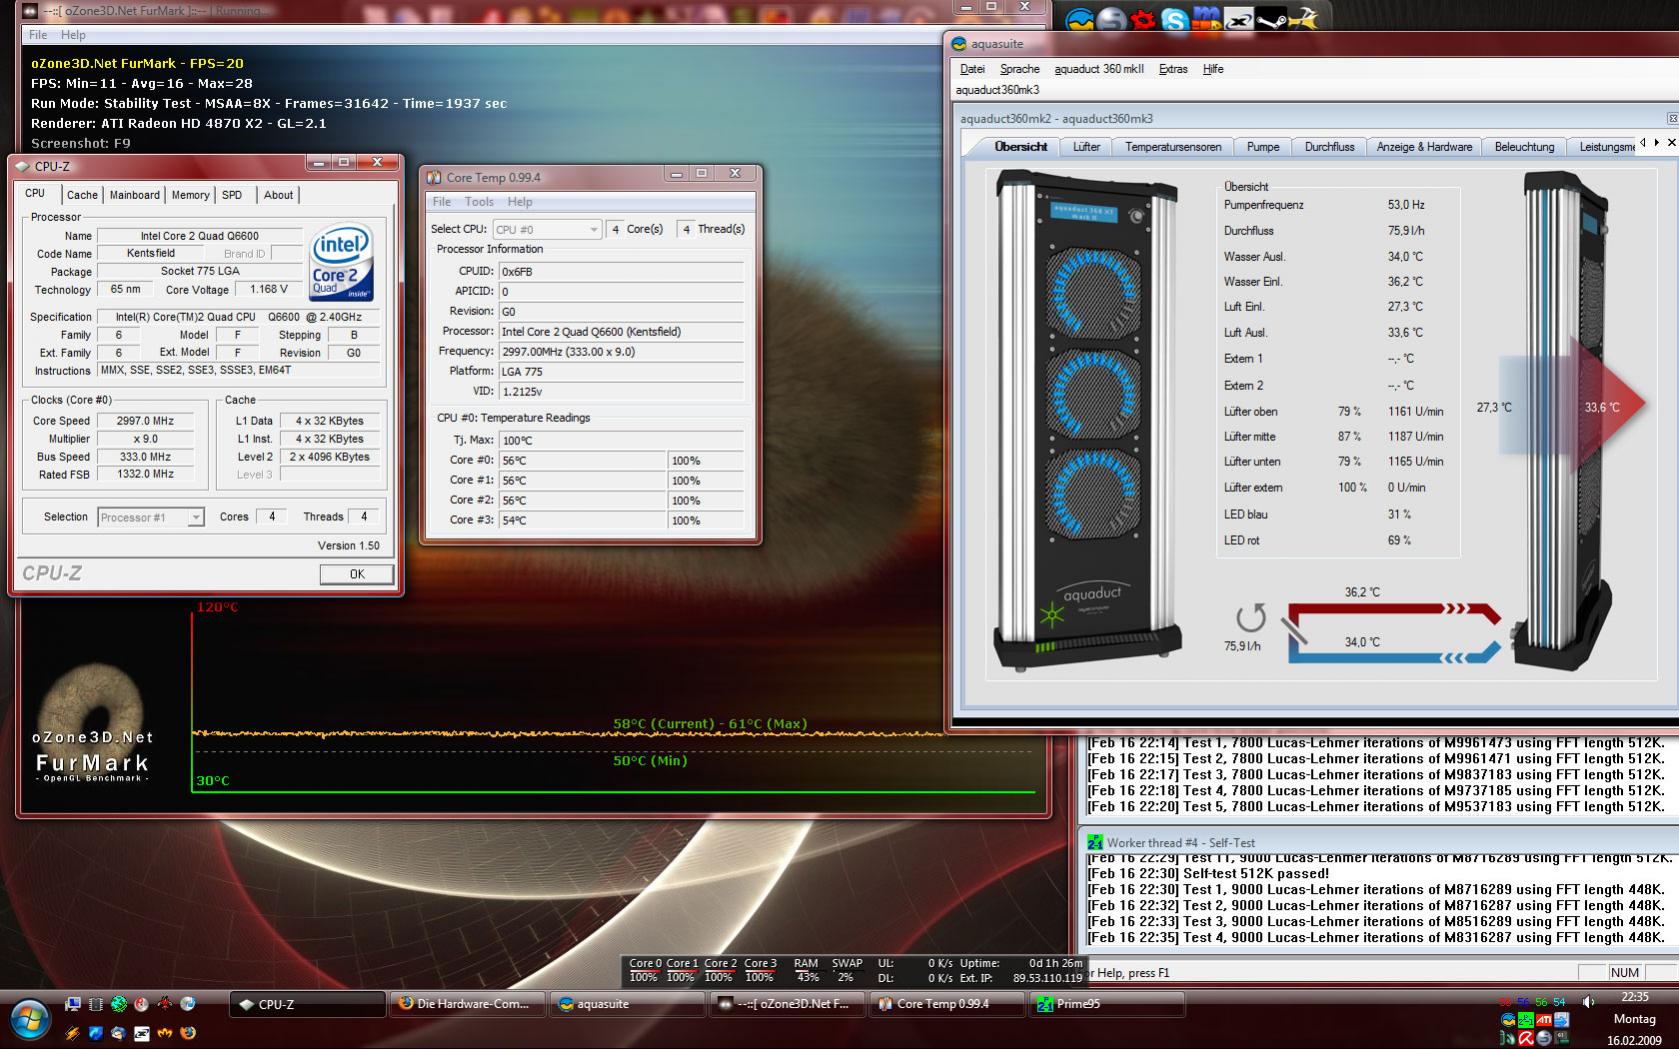Screen dimensions: 1679x1049
Task: Click the Show Desktop quick launch icon
Action: tap(73, 1004)
